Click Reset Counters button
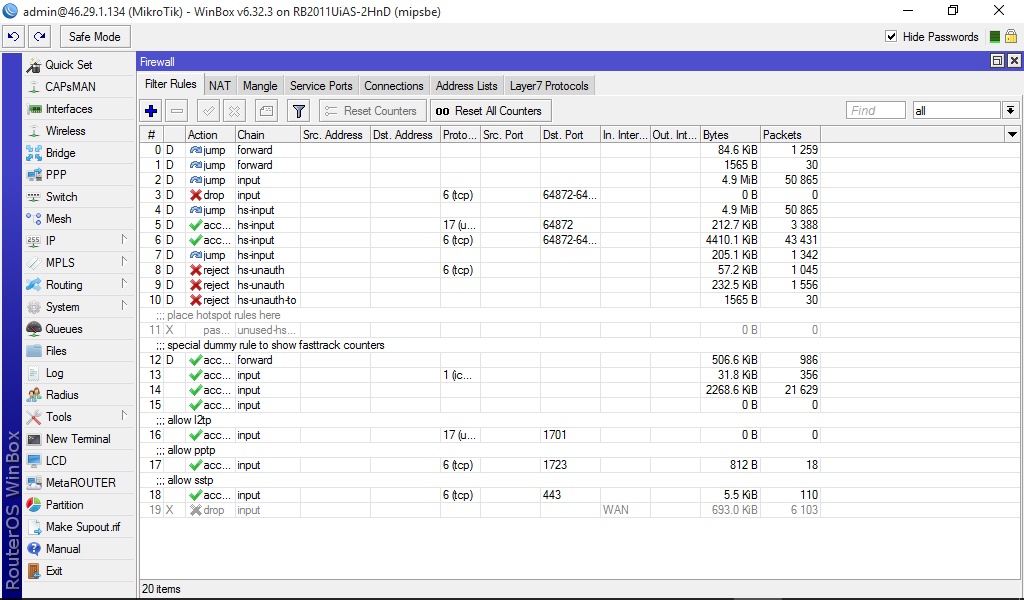The width and height of the screenshot is (1024, 600). [x=372, y=111]
